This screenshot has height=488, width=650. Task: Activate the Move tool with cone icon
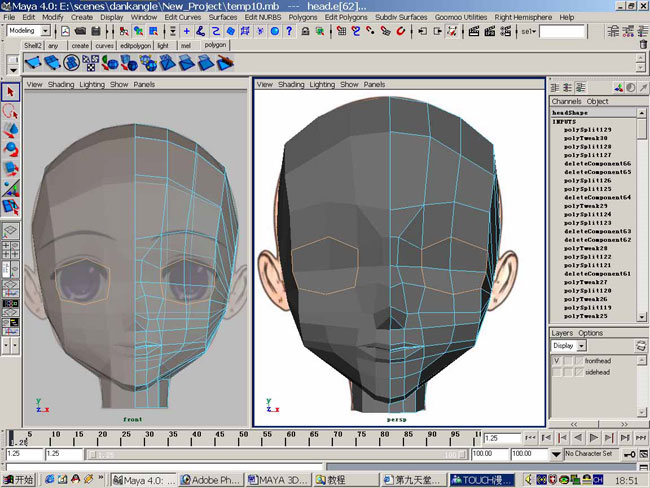10,130
